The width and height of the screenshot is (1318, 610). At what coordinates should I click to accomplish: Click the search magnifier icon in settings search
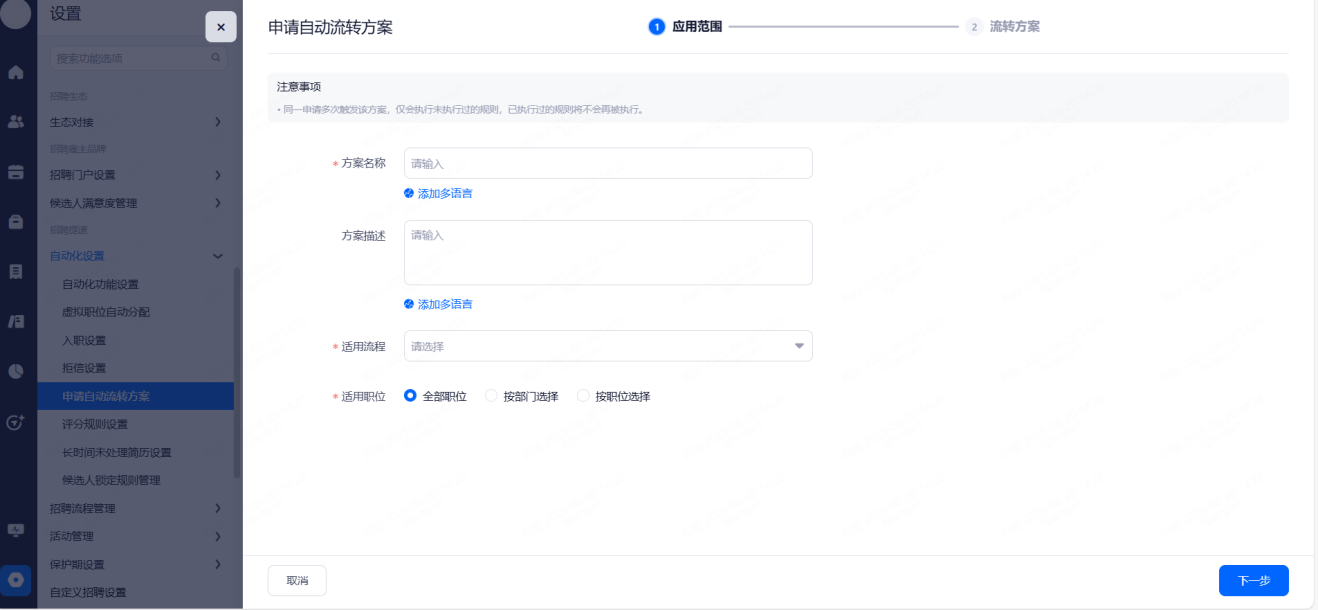pos(215,59)
